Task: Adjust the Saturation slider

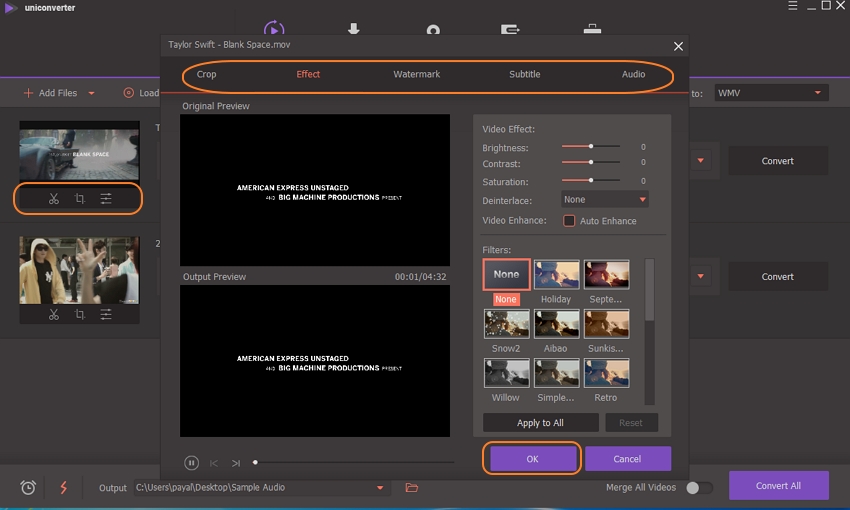Action: tap(591, 180)
